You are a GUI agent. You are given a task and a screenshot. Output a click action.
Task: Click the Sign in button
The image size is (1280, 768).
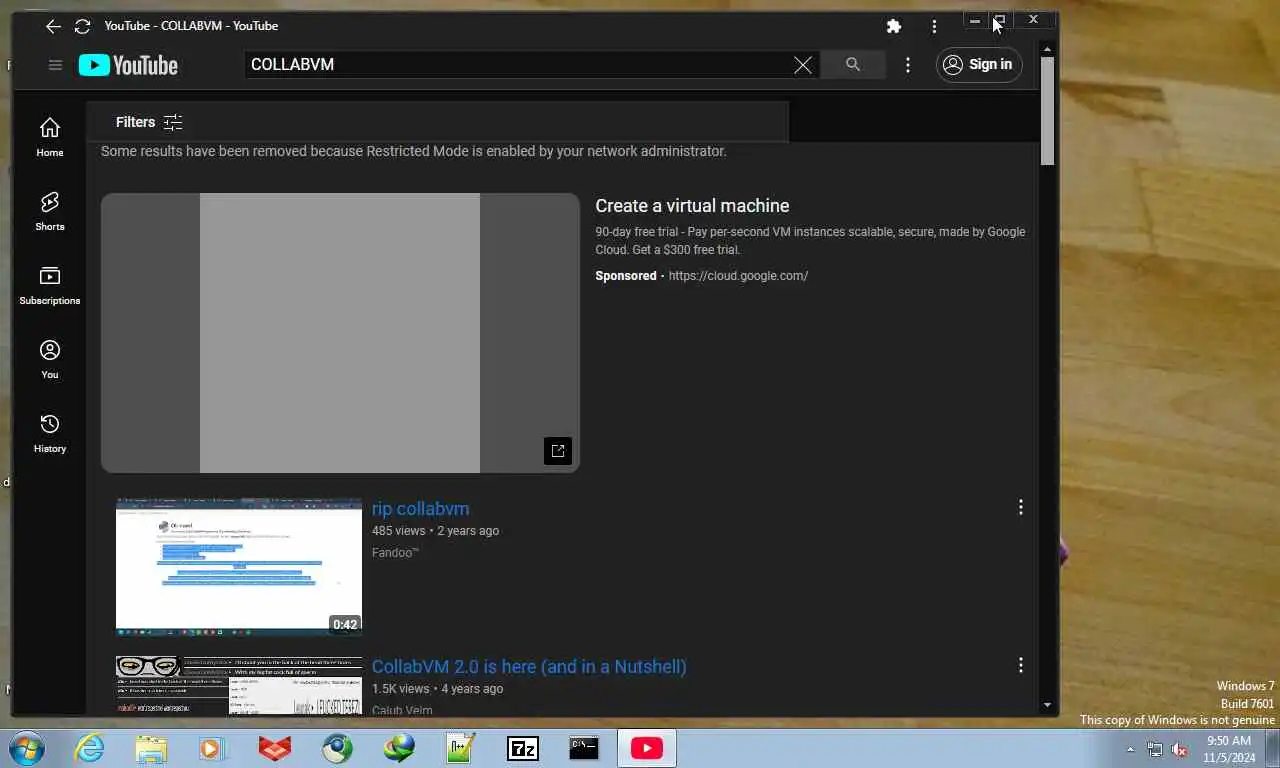[979, 65]
